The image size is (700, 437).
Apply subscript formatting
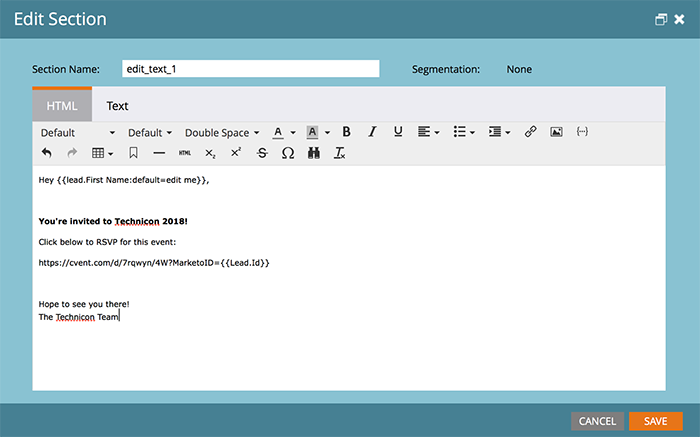210,154
